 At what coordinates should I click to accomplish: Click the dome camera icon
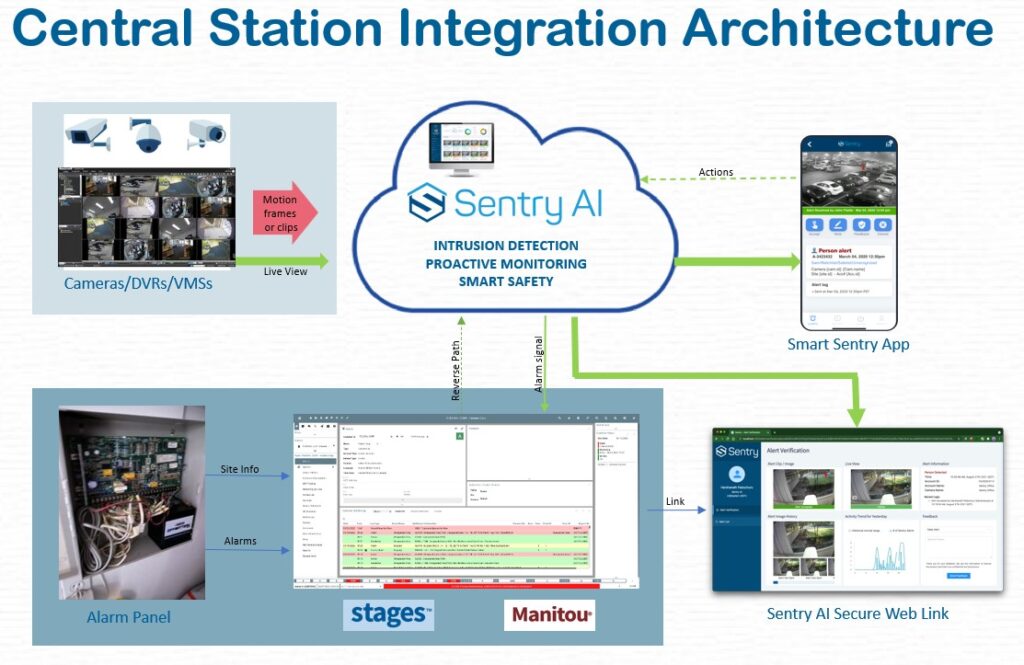147,135
